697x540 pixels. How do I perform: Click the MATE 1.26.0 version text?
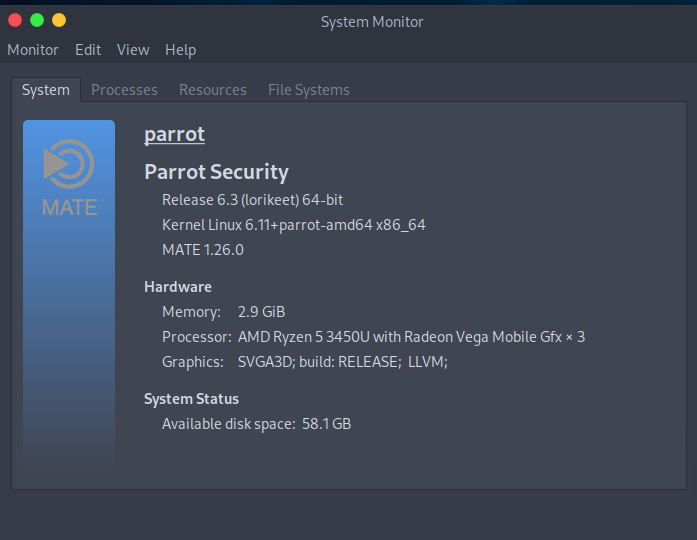click(x=203, y=250)
